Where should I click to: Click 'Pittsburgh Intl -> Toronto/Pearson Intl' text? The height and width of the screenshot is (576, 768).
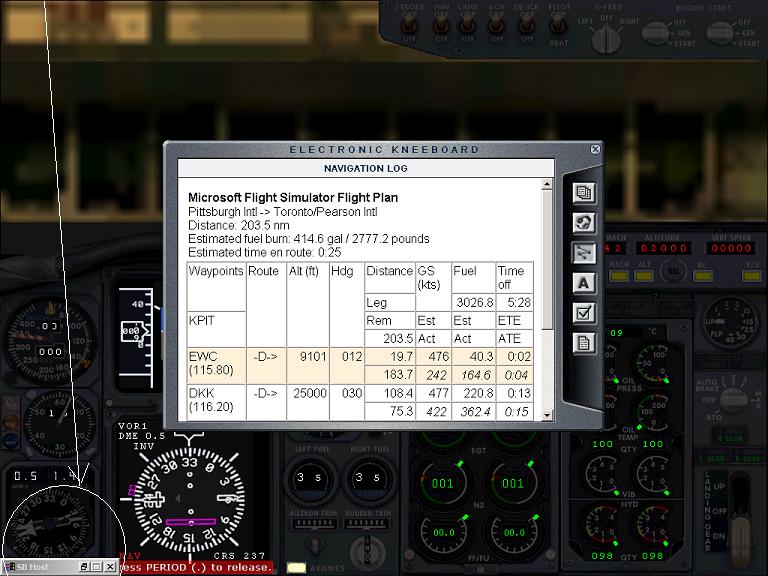283,212
